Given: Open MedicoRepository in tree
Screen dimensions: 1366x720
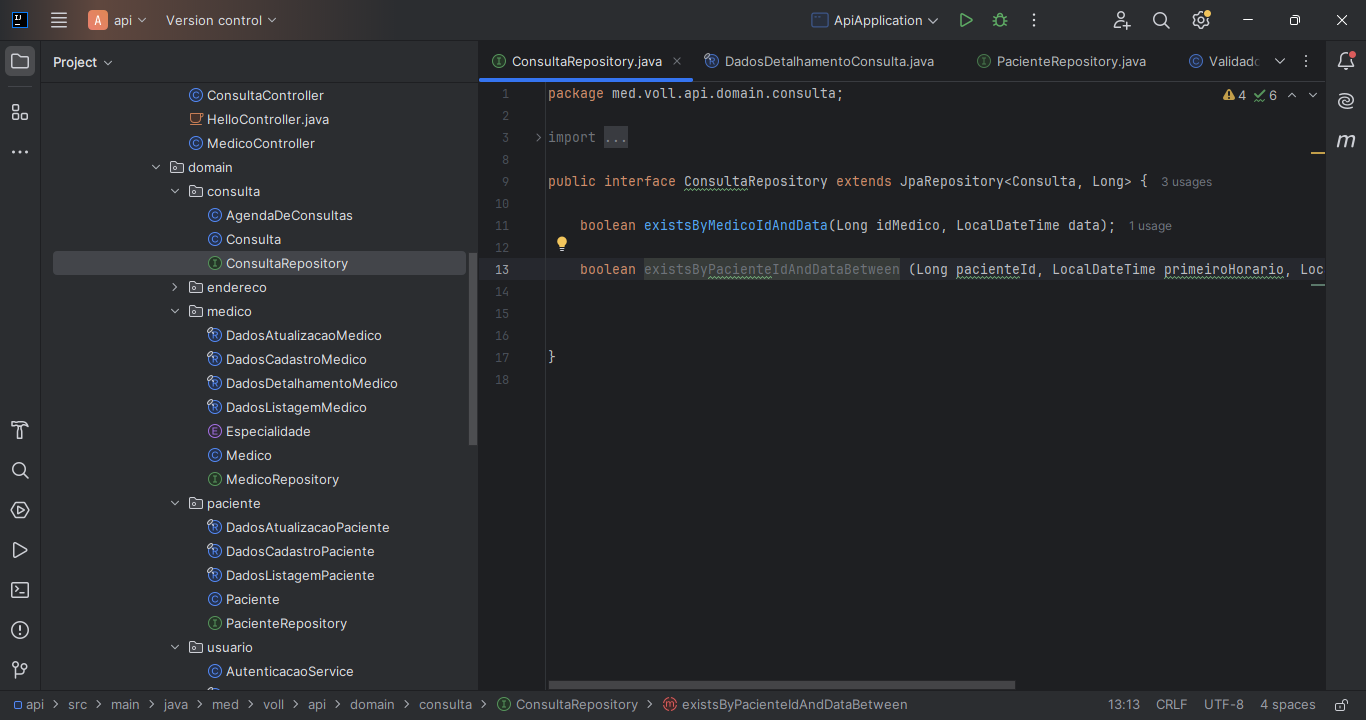Looking at the screenshot, I should click(282, 479).
